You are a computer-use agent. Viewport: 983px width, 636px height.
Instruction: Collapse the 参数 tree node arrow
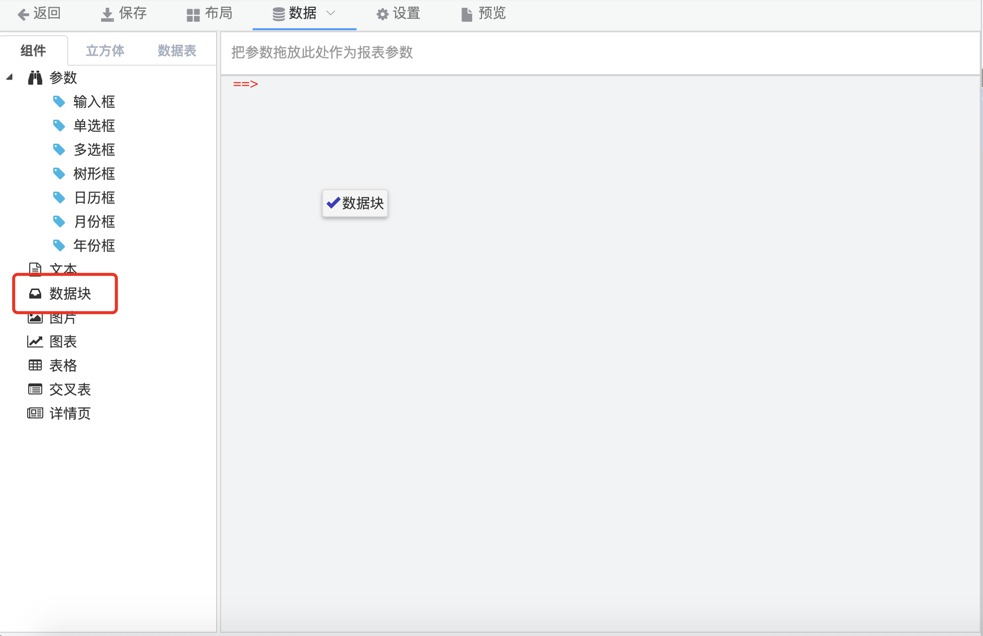tap(10, 77)
